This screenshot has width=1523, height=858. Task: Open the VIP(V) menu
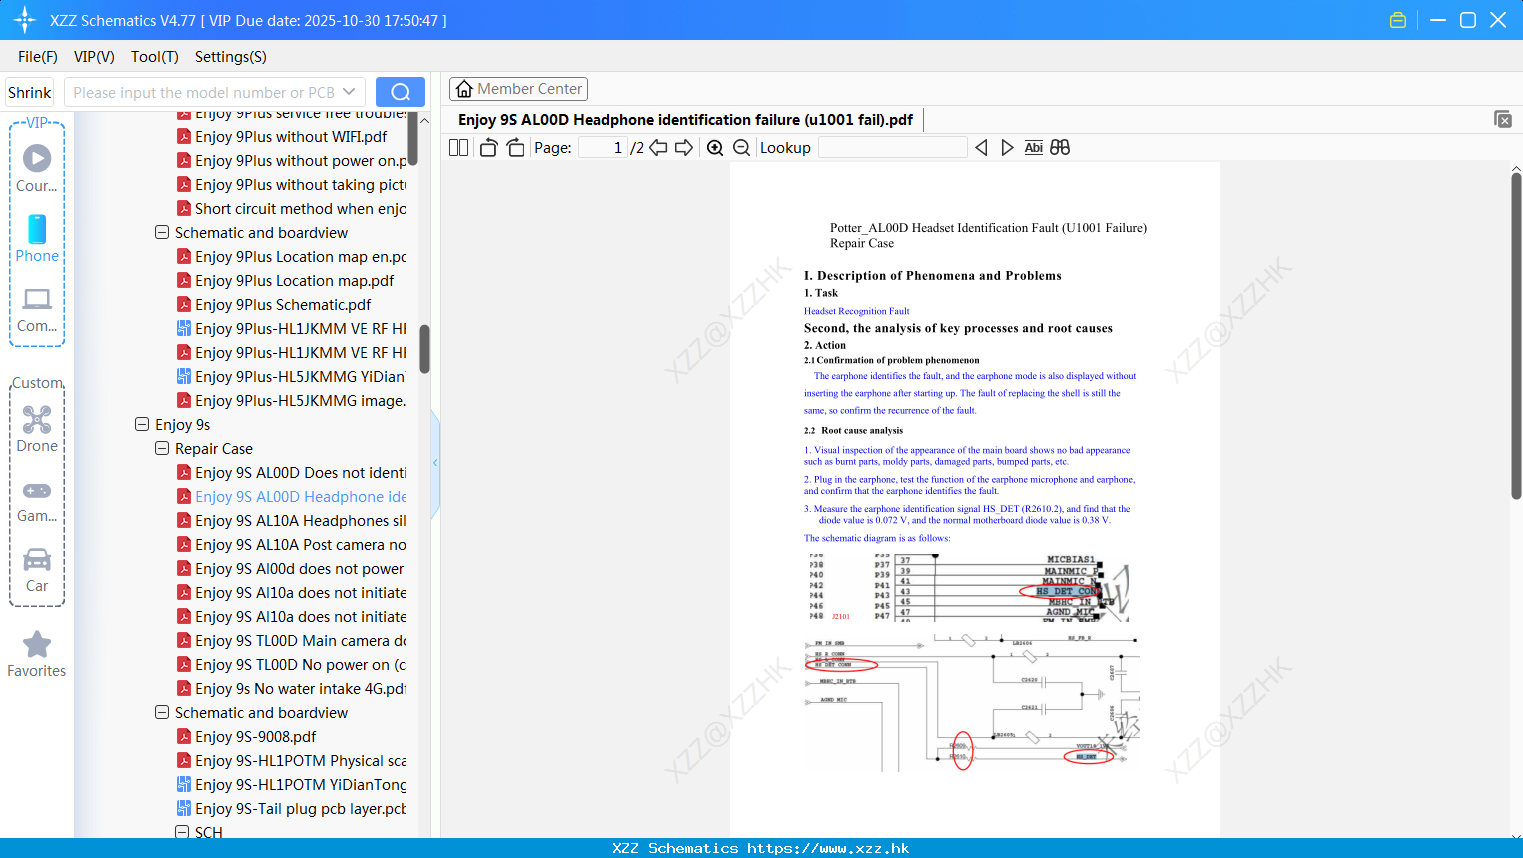(x=94, y=57)
